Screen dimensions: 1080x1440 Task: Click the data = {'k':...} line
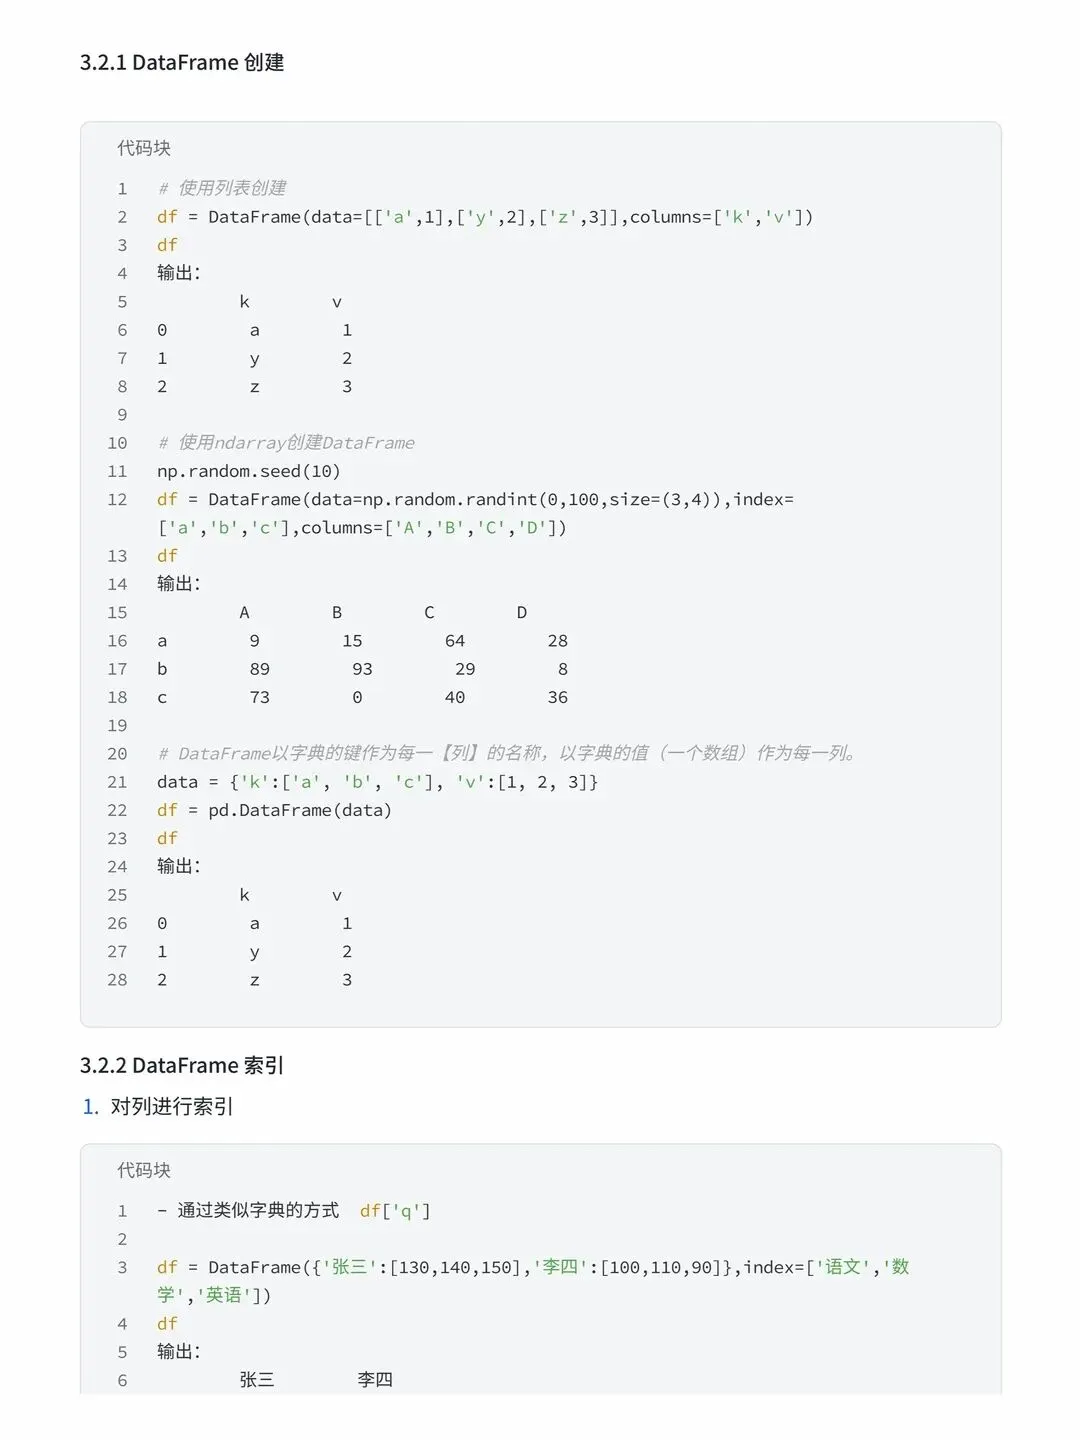point(378,782)
